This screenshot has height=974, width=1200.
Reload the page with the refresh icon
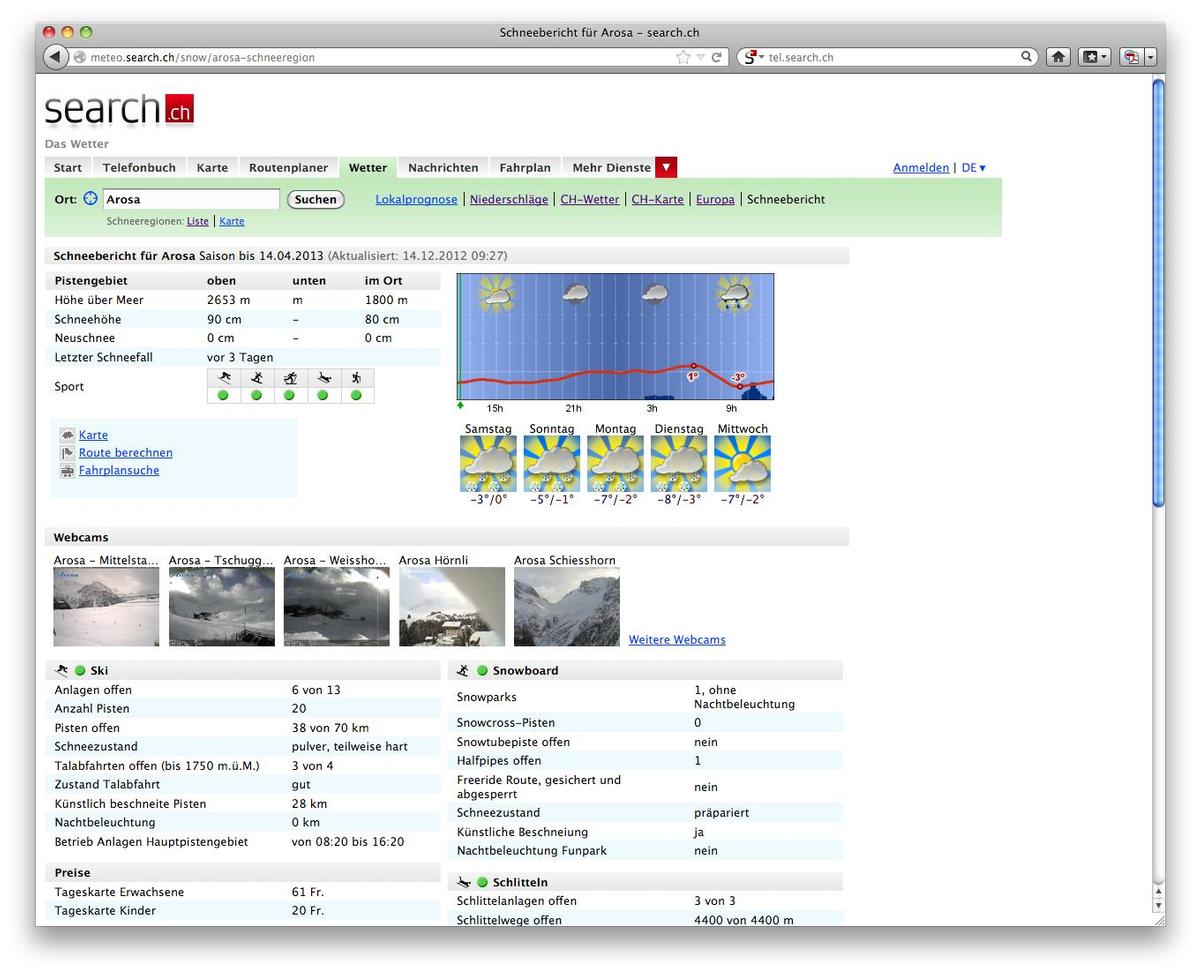(716, 57)
